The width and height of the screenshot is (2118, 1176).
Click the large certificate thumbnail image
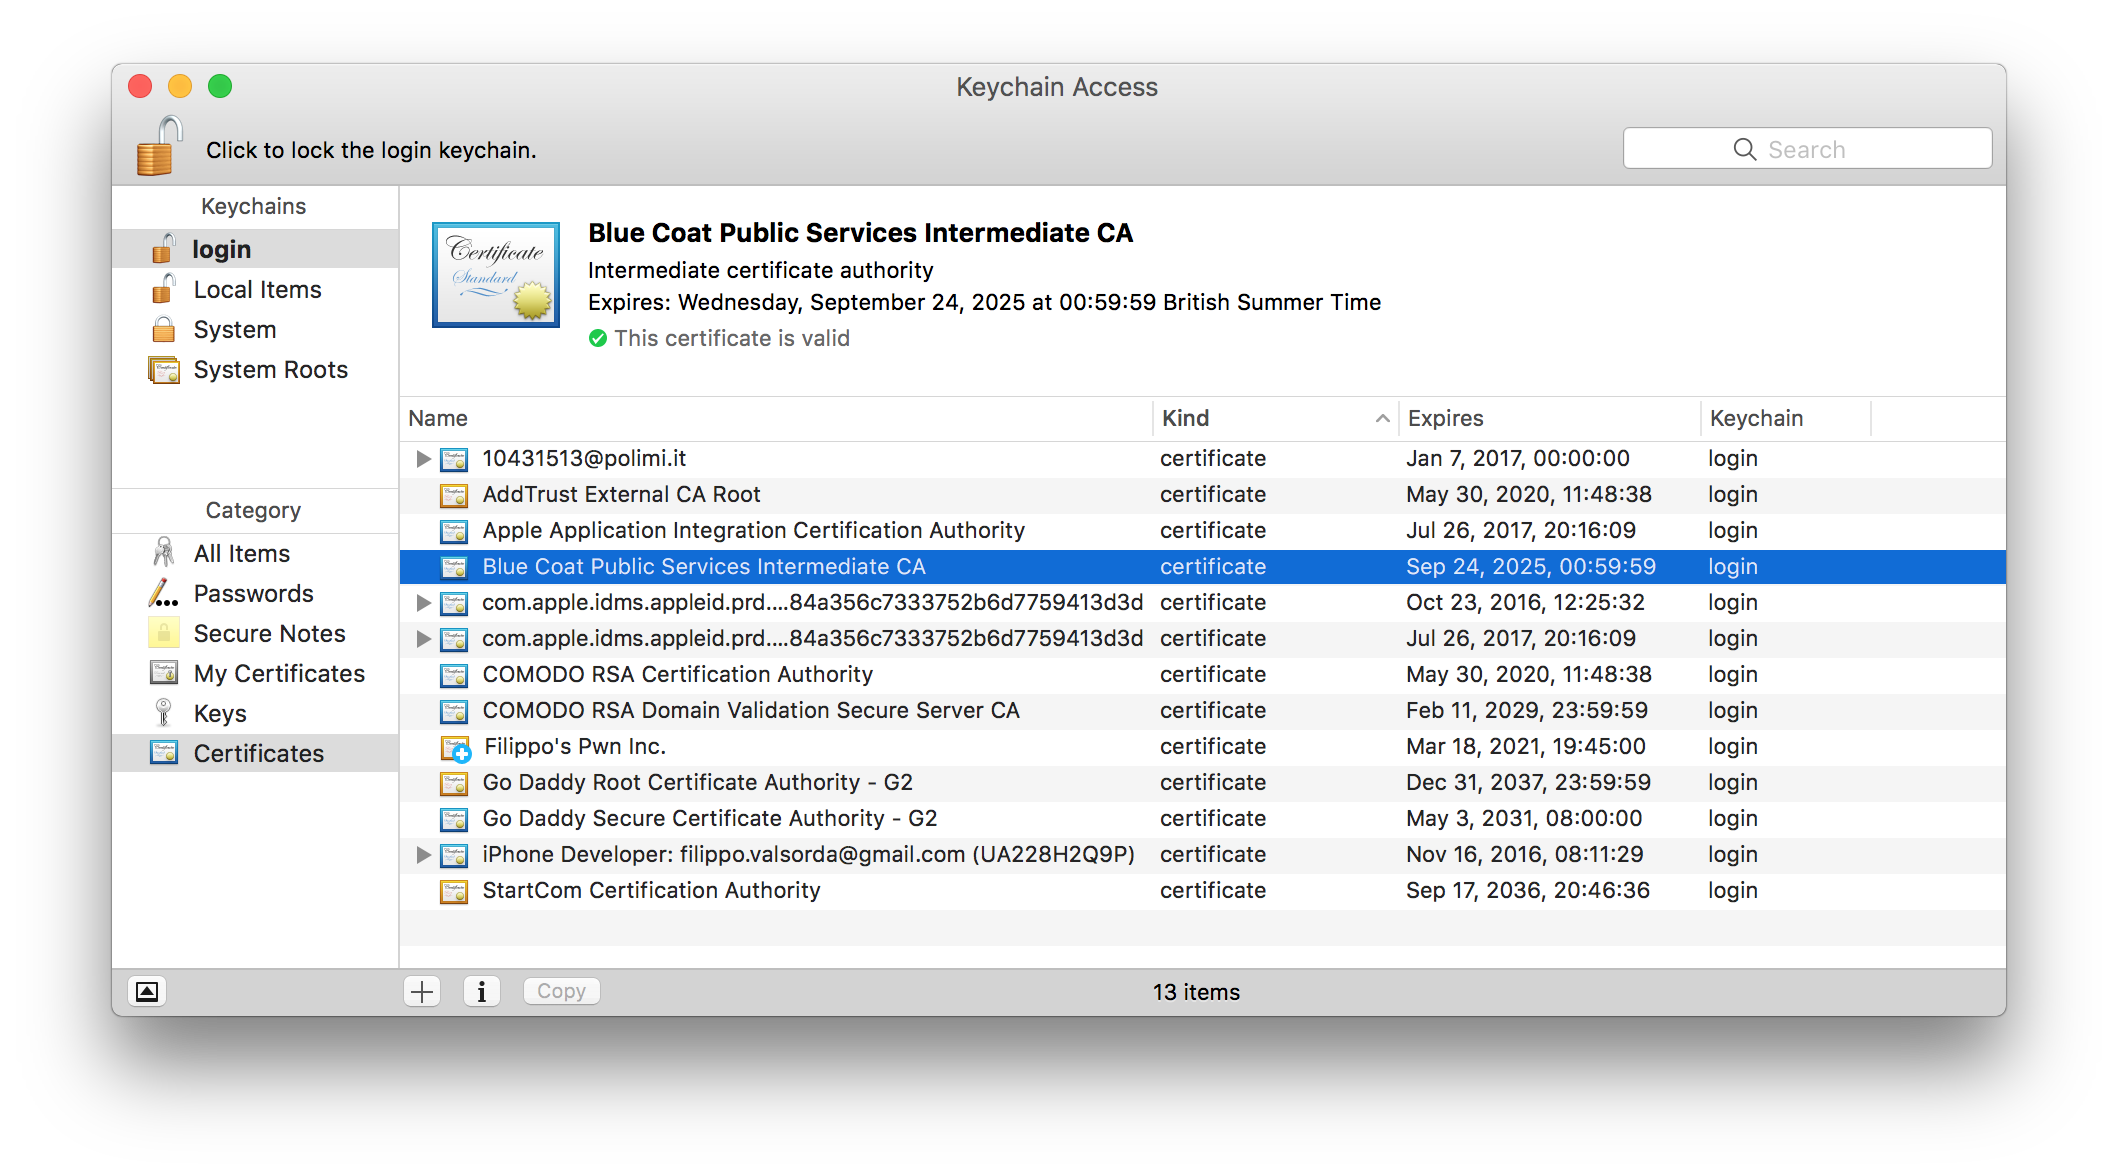(495, 274)
